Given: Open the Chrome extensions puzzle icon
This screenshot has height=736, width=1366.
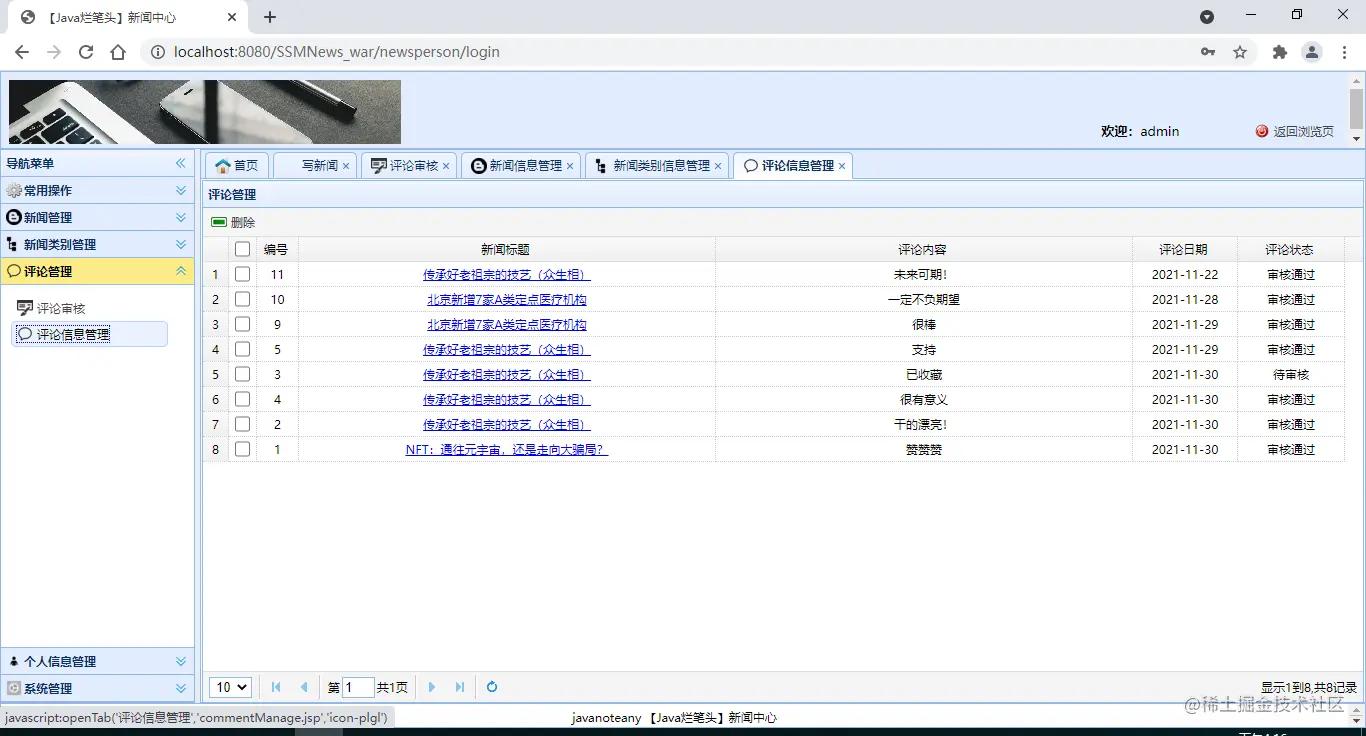Looking at the screenshot, I should 1280,51.
